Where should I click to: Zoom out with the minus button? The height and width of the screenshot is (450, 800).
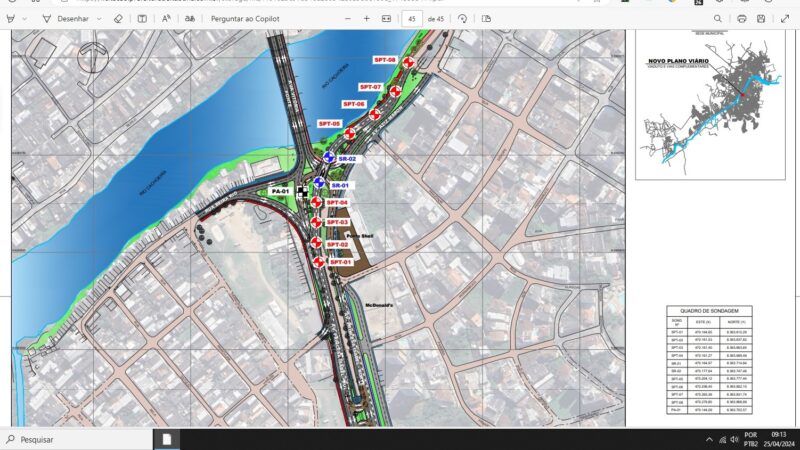point(348,19)
